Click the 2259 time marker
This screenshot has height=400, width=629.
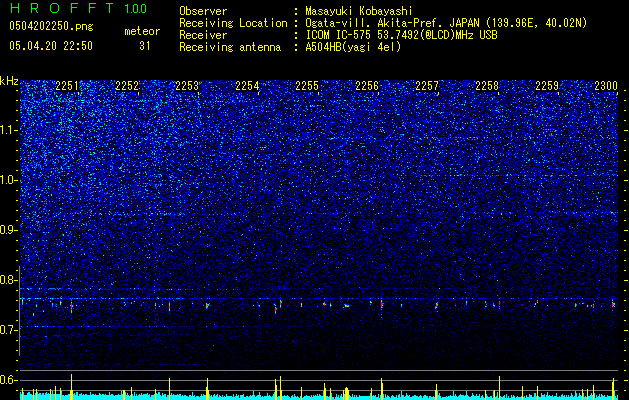[548, 86]
